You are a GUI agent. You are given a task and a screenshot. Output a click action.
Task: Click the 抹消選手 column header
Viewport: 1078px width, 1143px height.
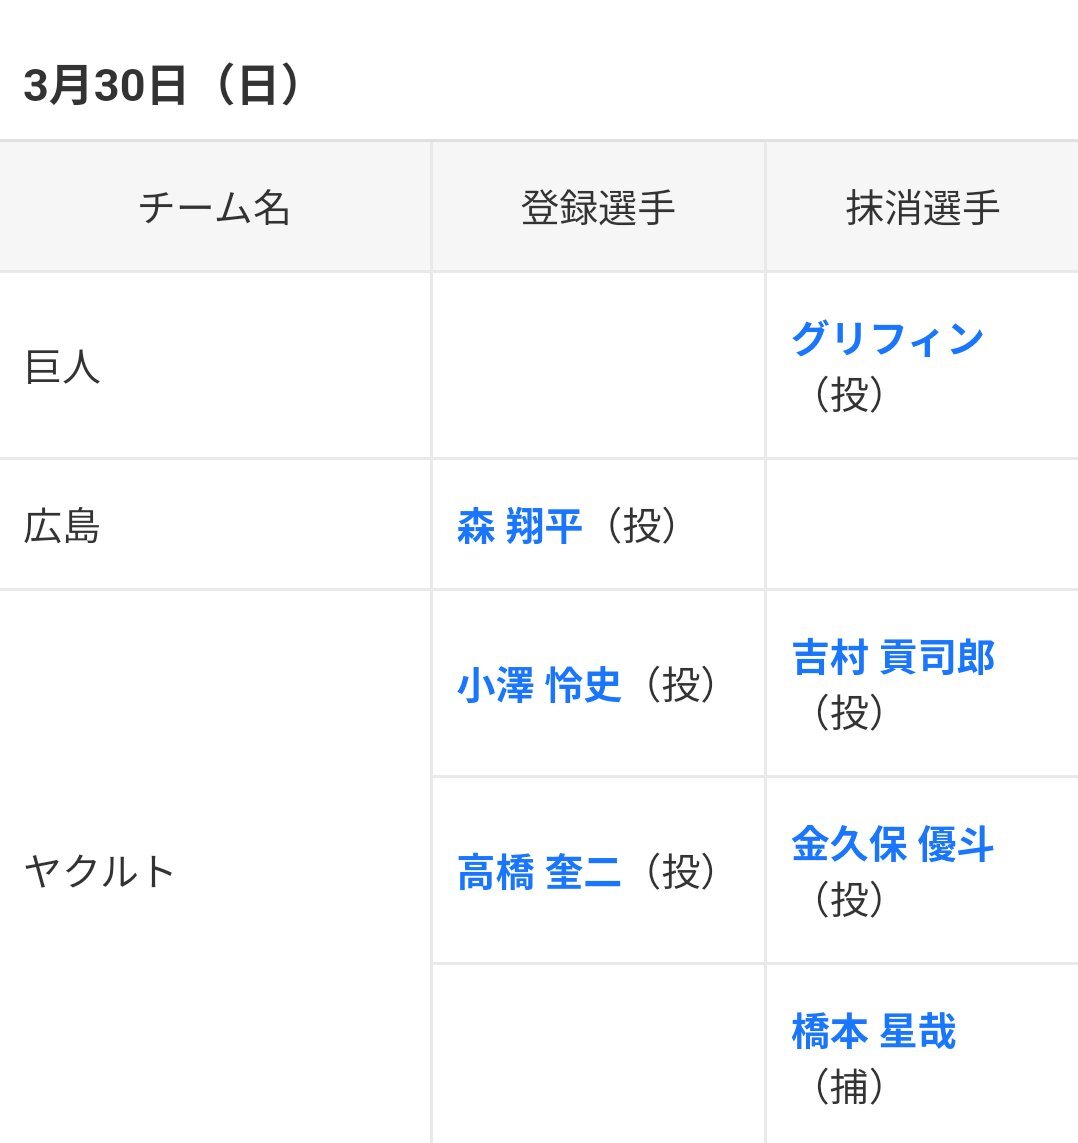point(922,208)
